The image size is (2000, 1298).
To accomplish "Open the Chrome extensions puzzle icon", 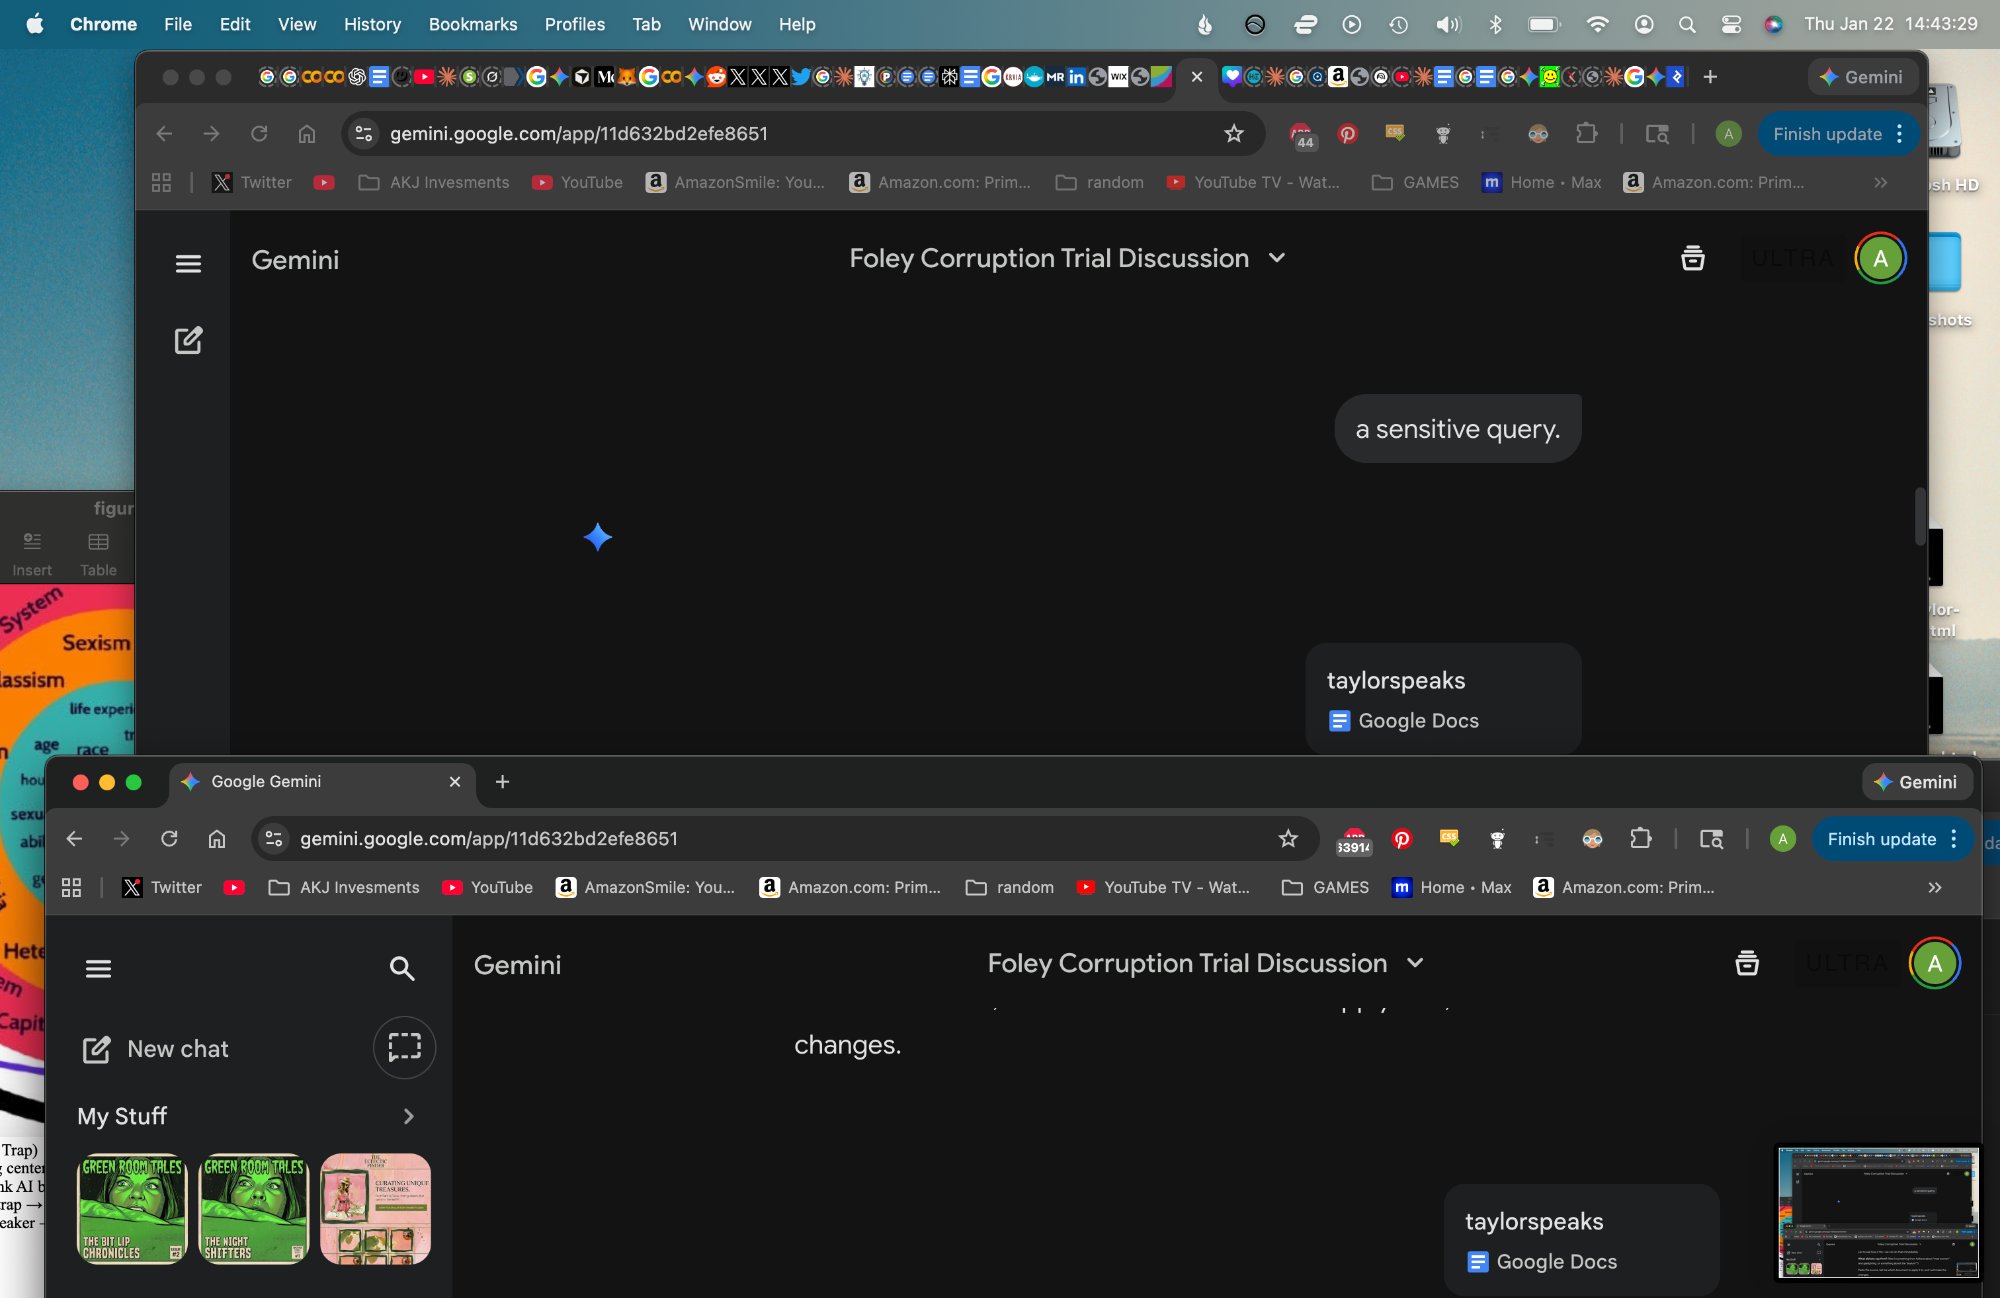I will (1642, 839).
